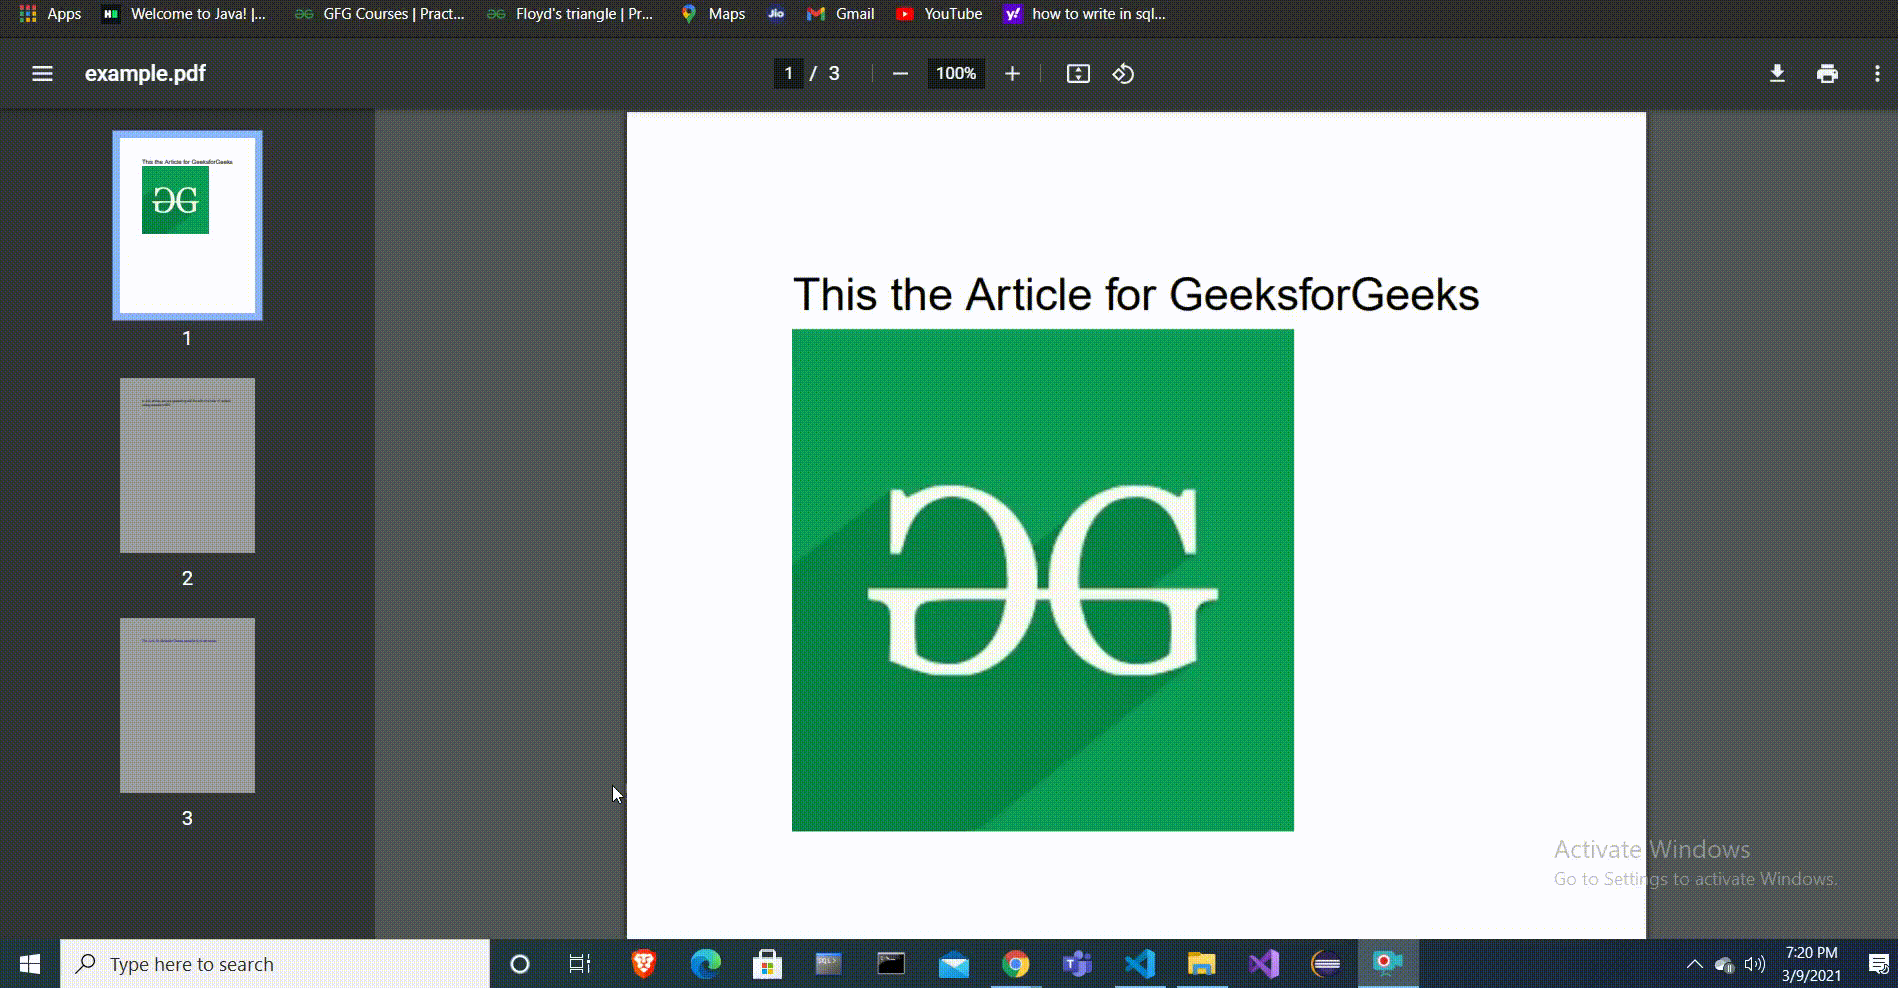
Task: Open the Apps bookmarks launcher
Action: coord(50,14)
